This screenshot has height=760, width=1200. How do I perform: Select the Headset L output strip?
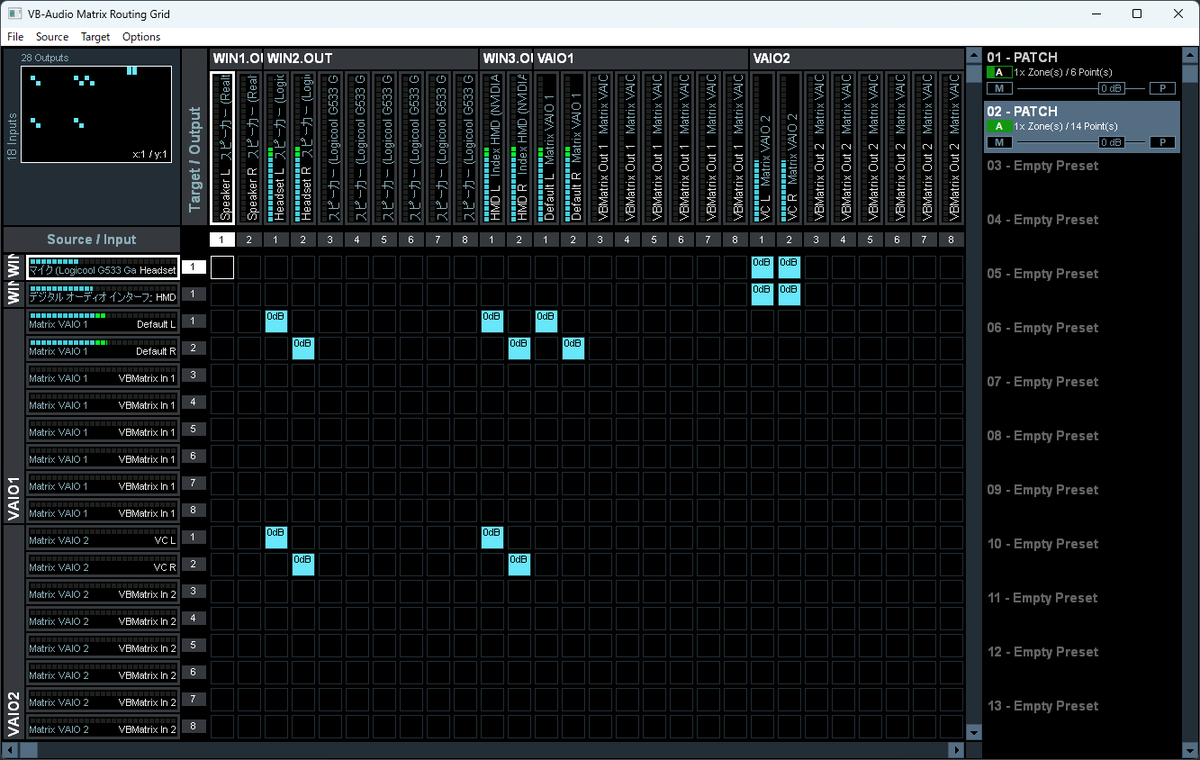[276, 148]
